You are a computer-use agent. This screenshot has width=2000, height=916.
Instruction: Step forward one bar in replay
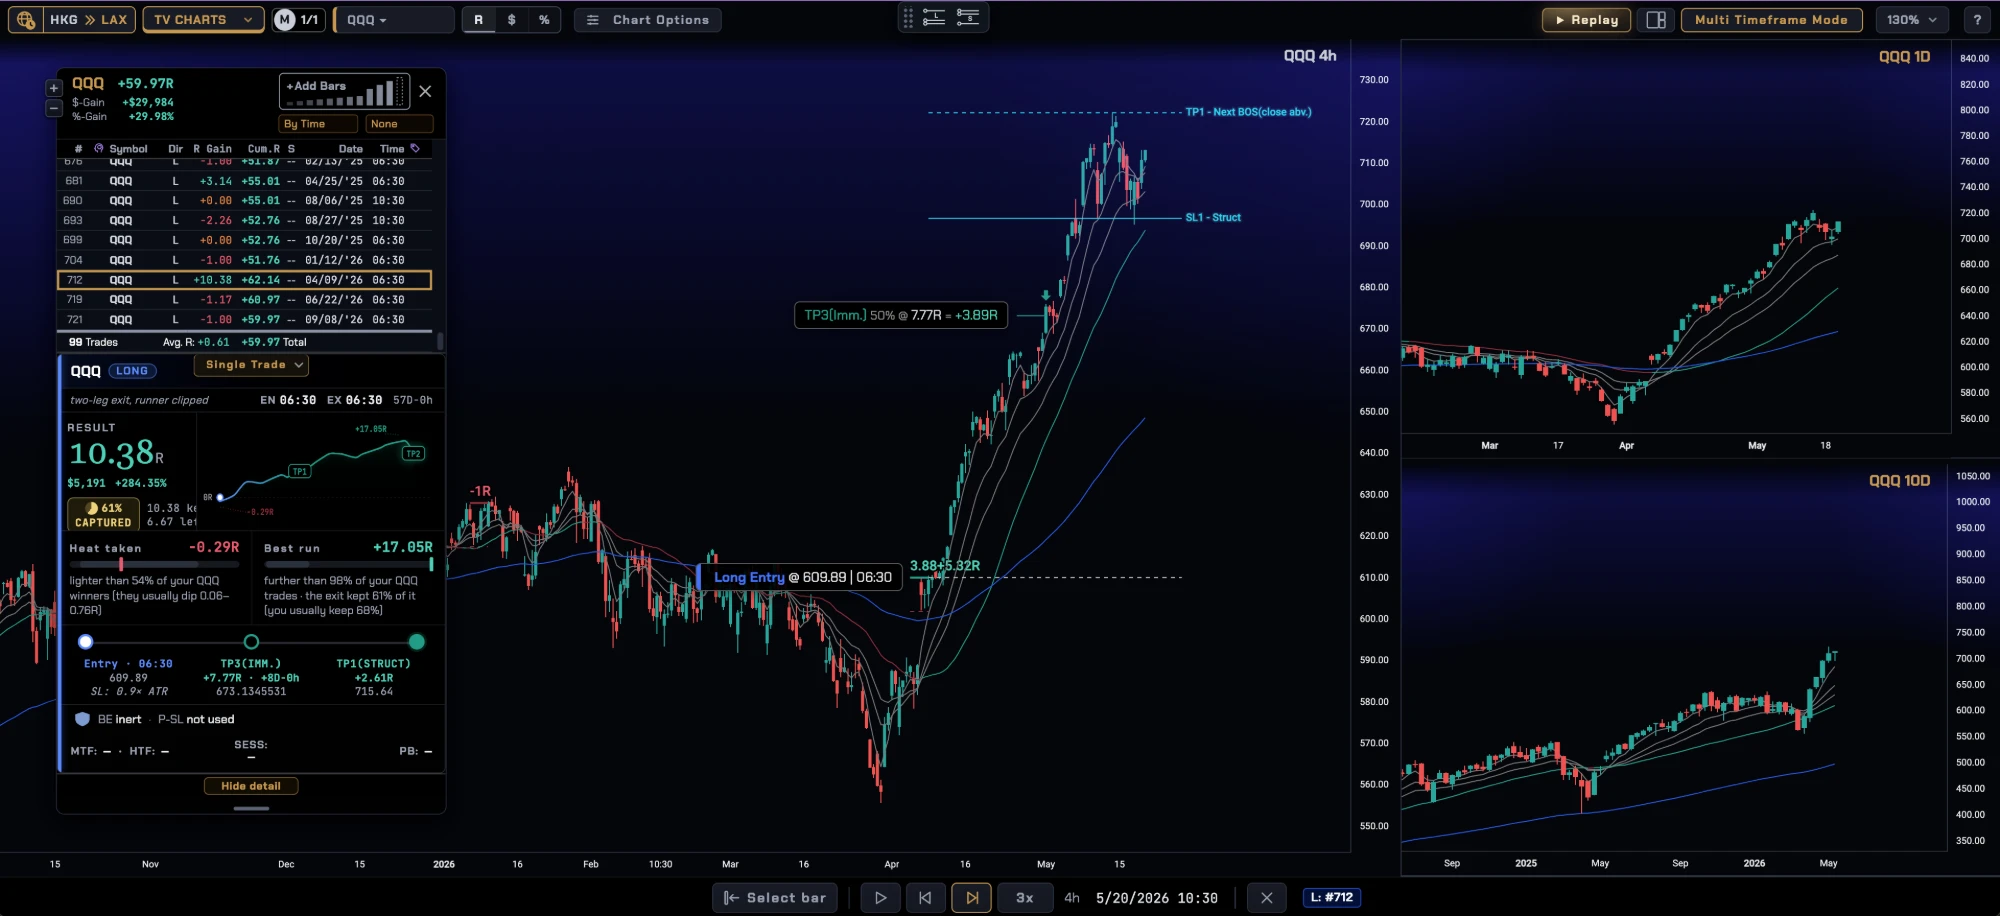tap(971, 898)
